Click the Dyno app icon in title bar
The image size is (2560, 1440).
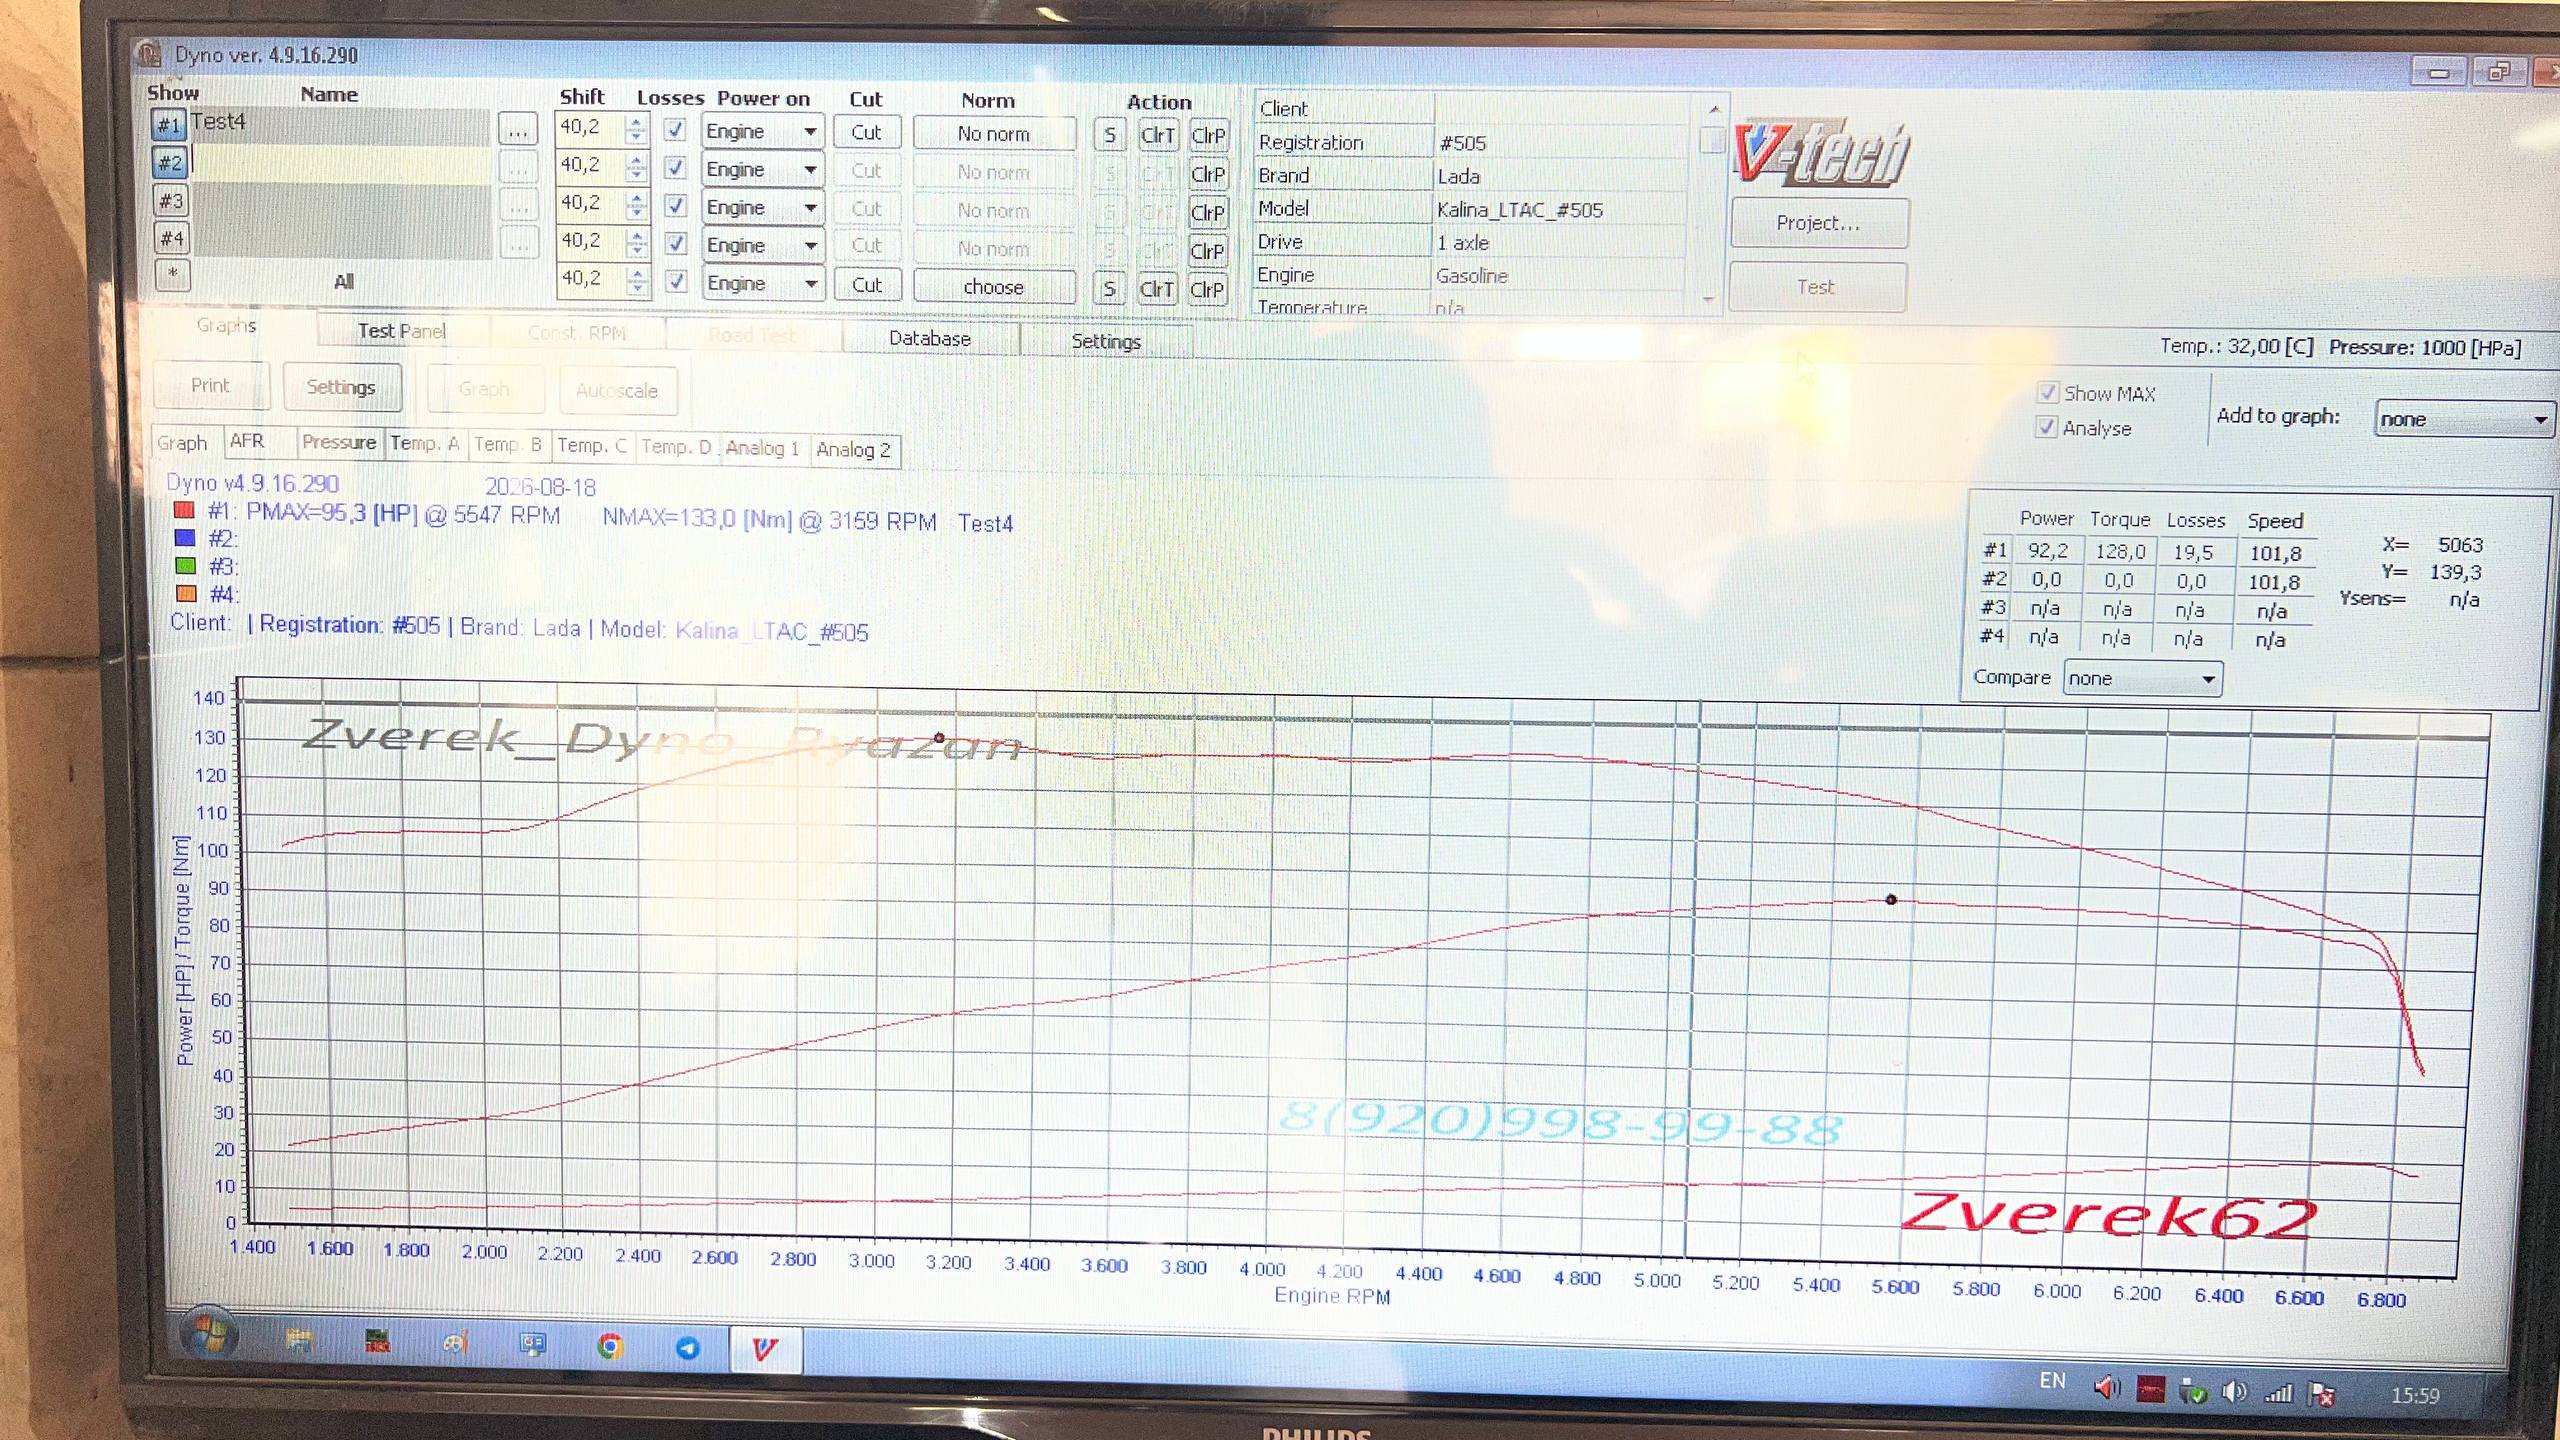(149, 52)
